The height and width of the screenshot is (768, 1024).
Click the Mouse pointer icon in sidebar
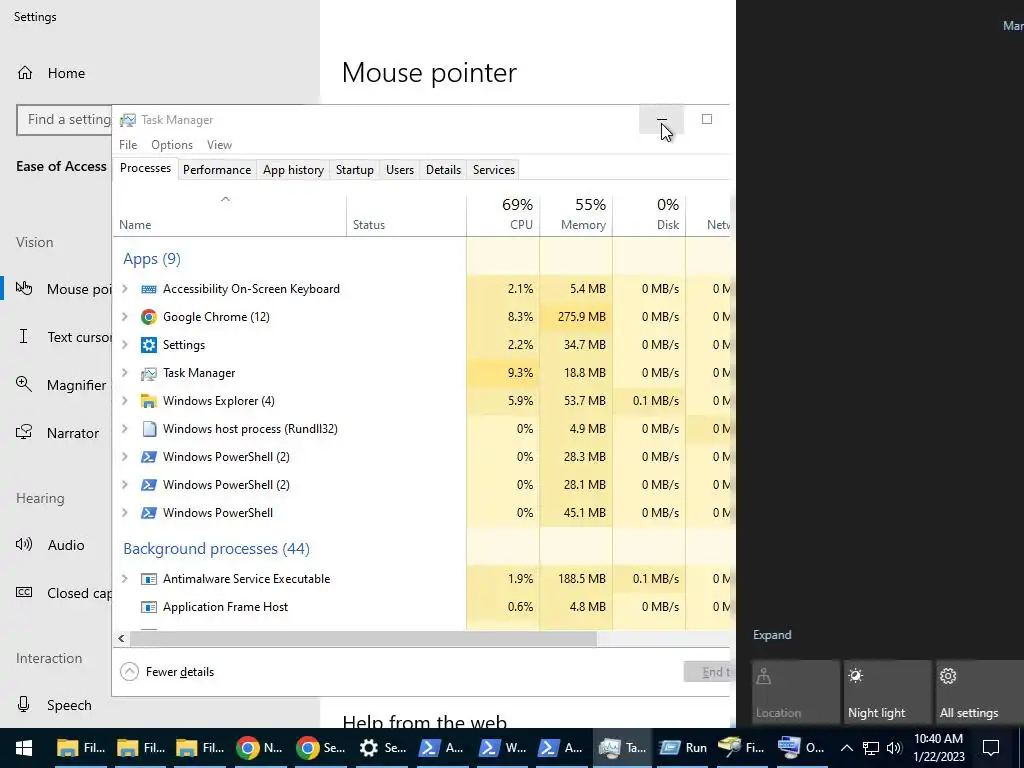pos(24,287)
